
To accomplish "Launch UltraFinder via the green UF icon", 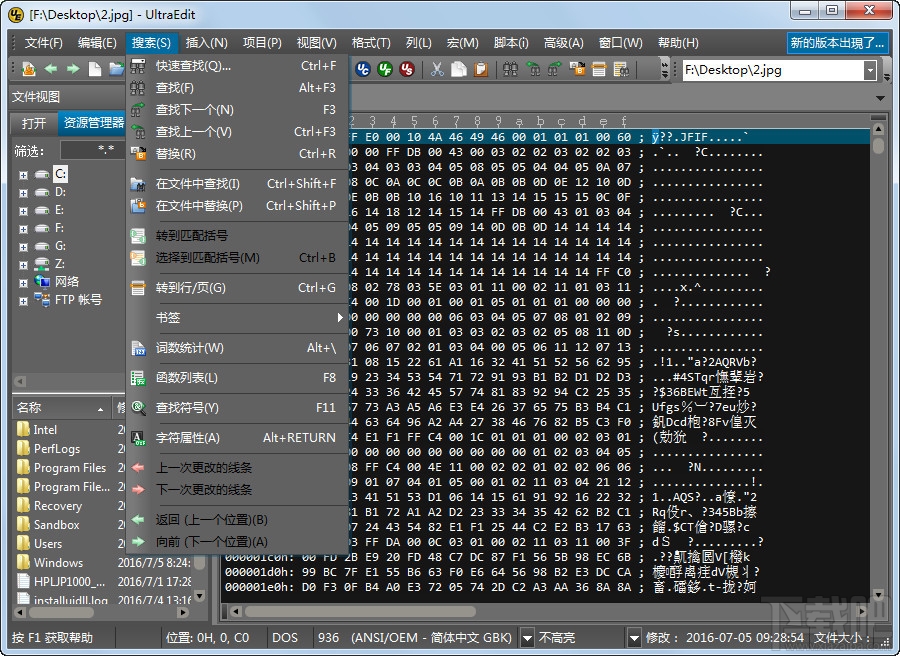I will click(385, 69).
